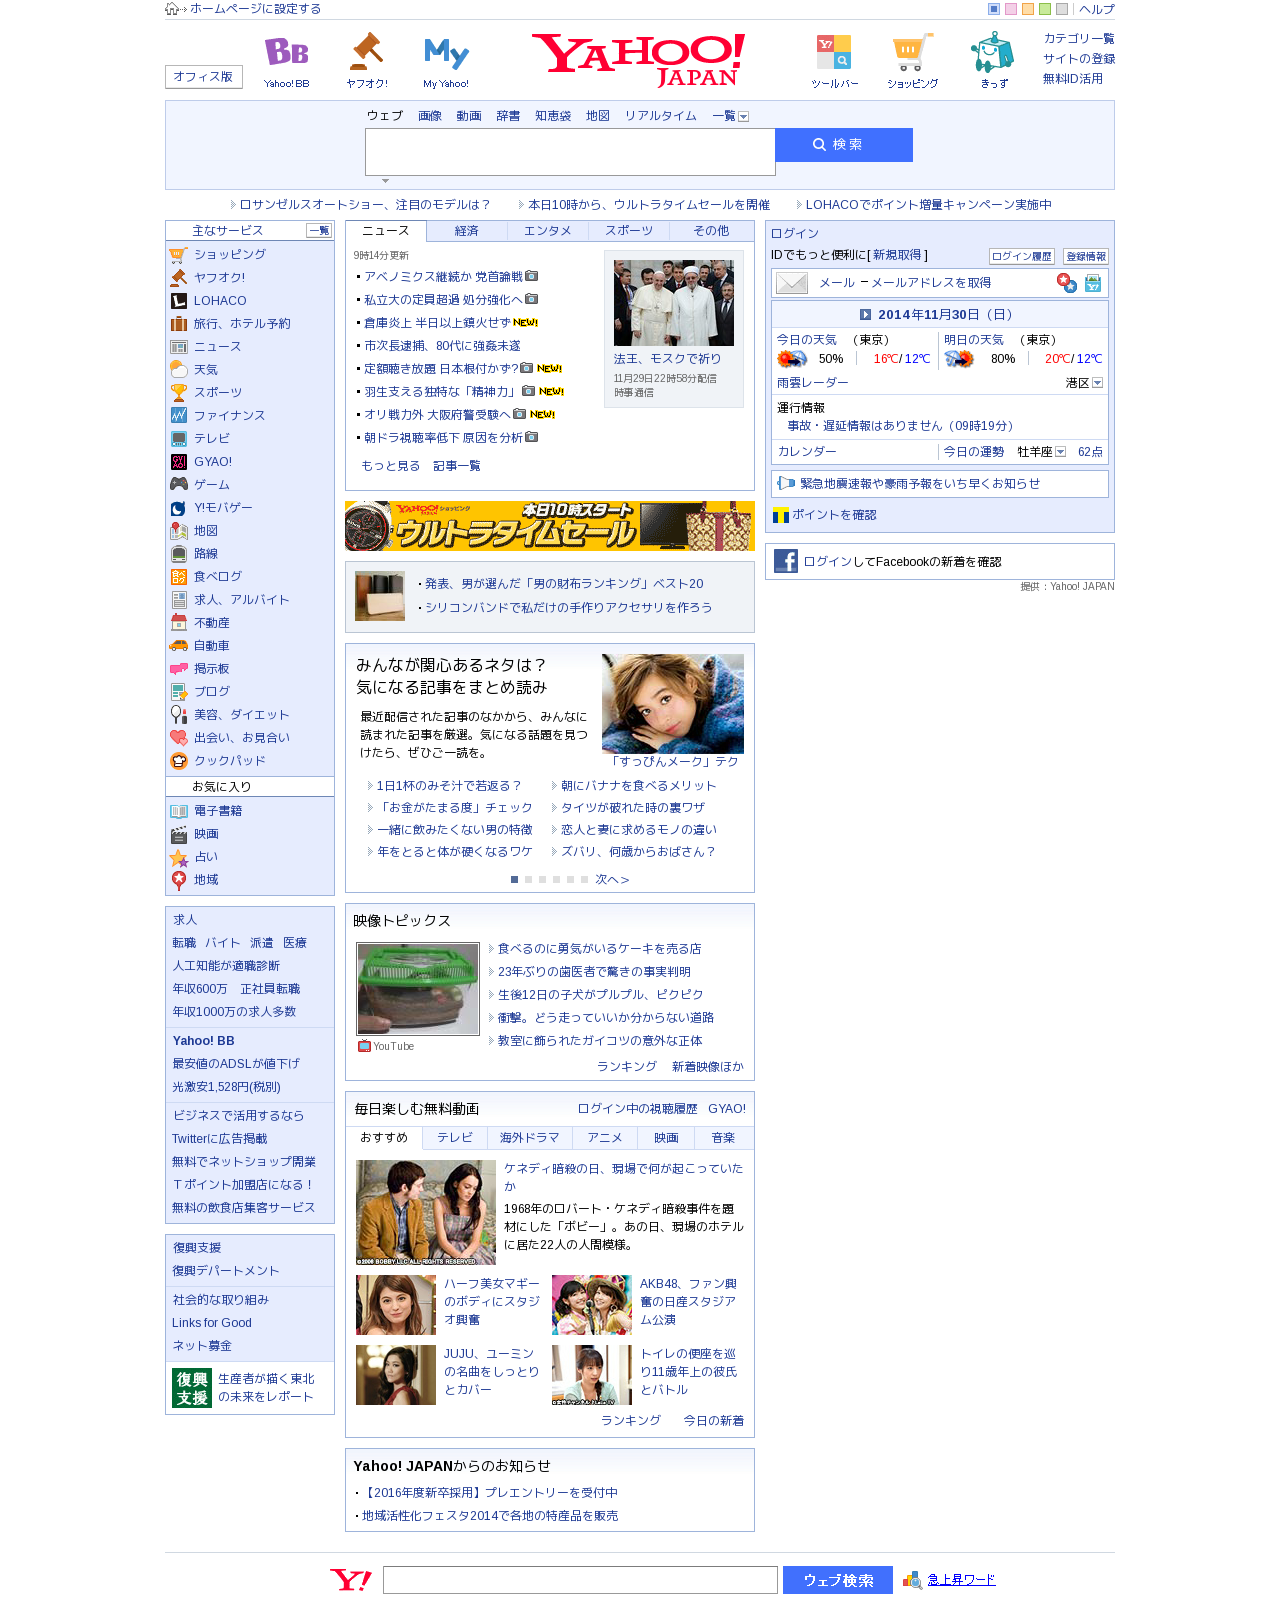Open the カテゴリ一覧 link
Viewport: 1280px width, 1600px height.
tap(1079, 39)
